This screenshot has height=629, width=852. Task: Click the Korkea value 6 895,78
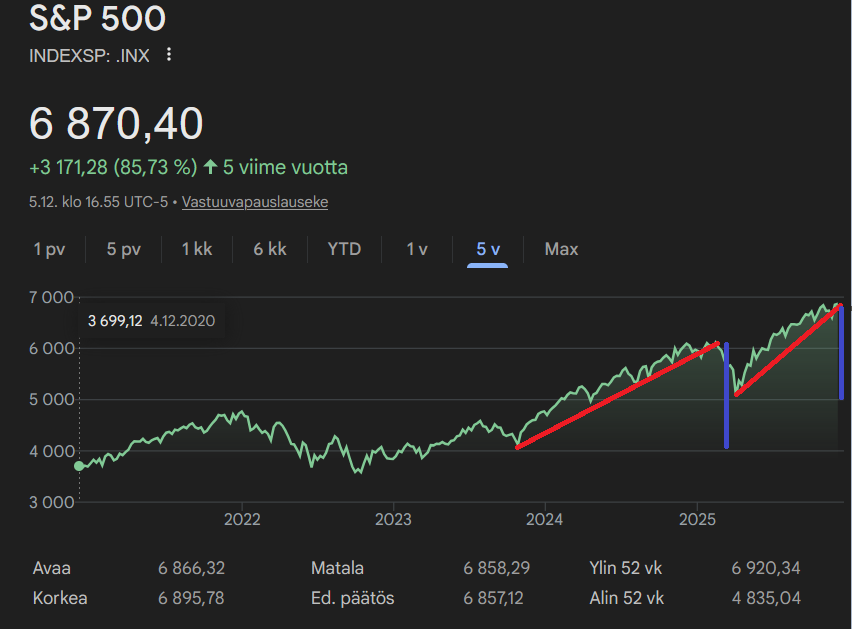(192, 598)
